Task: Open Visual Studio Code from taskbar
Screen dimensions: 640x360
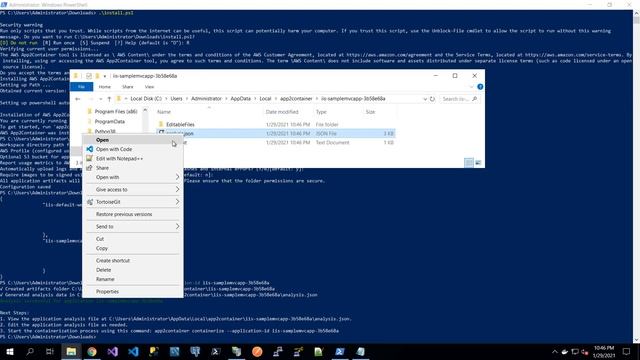Action: 133,352
